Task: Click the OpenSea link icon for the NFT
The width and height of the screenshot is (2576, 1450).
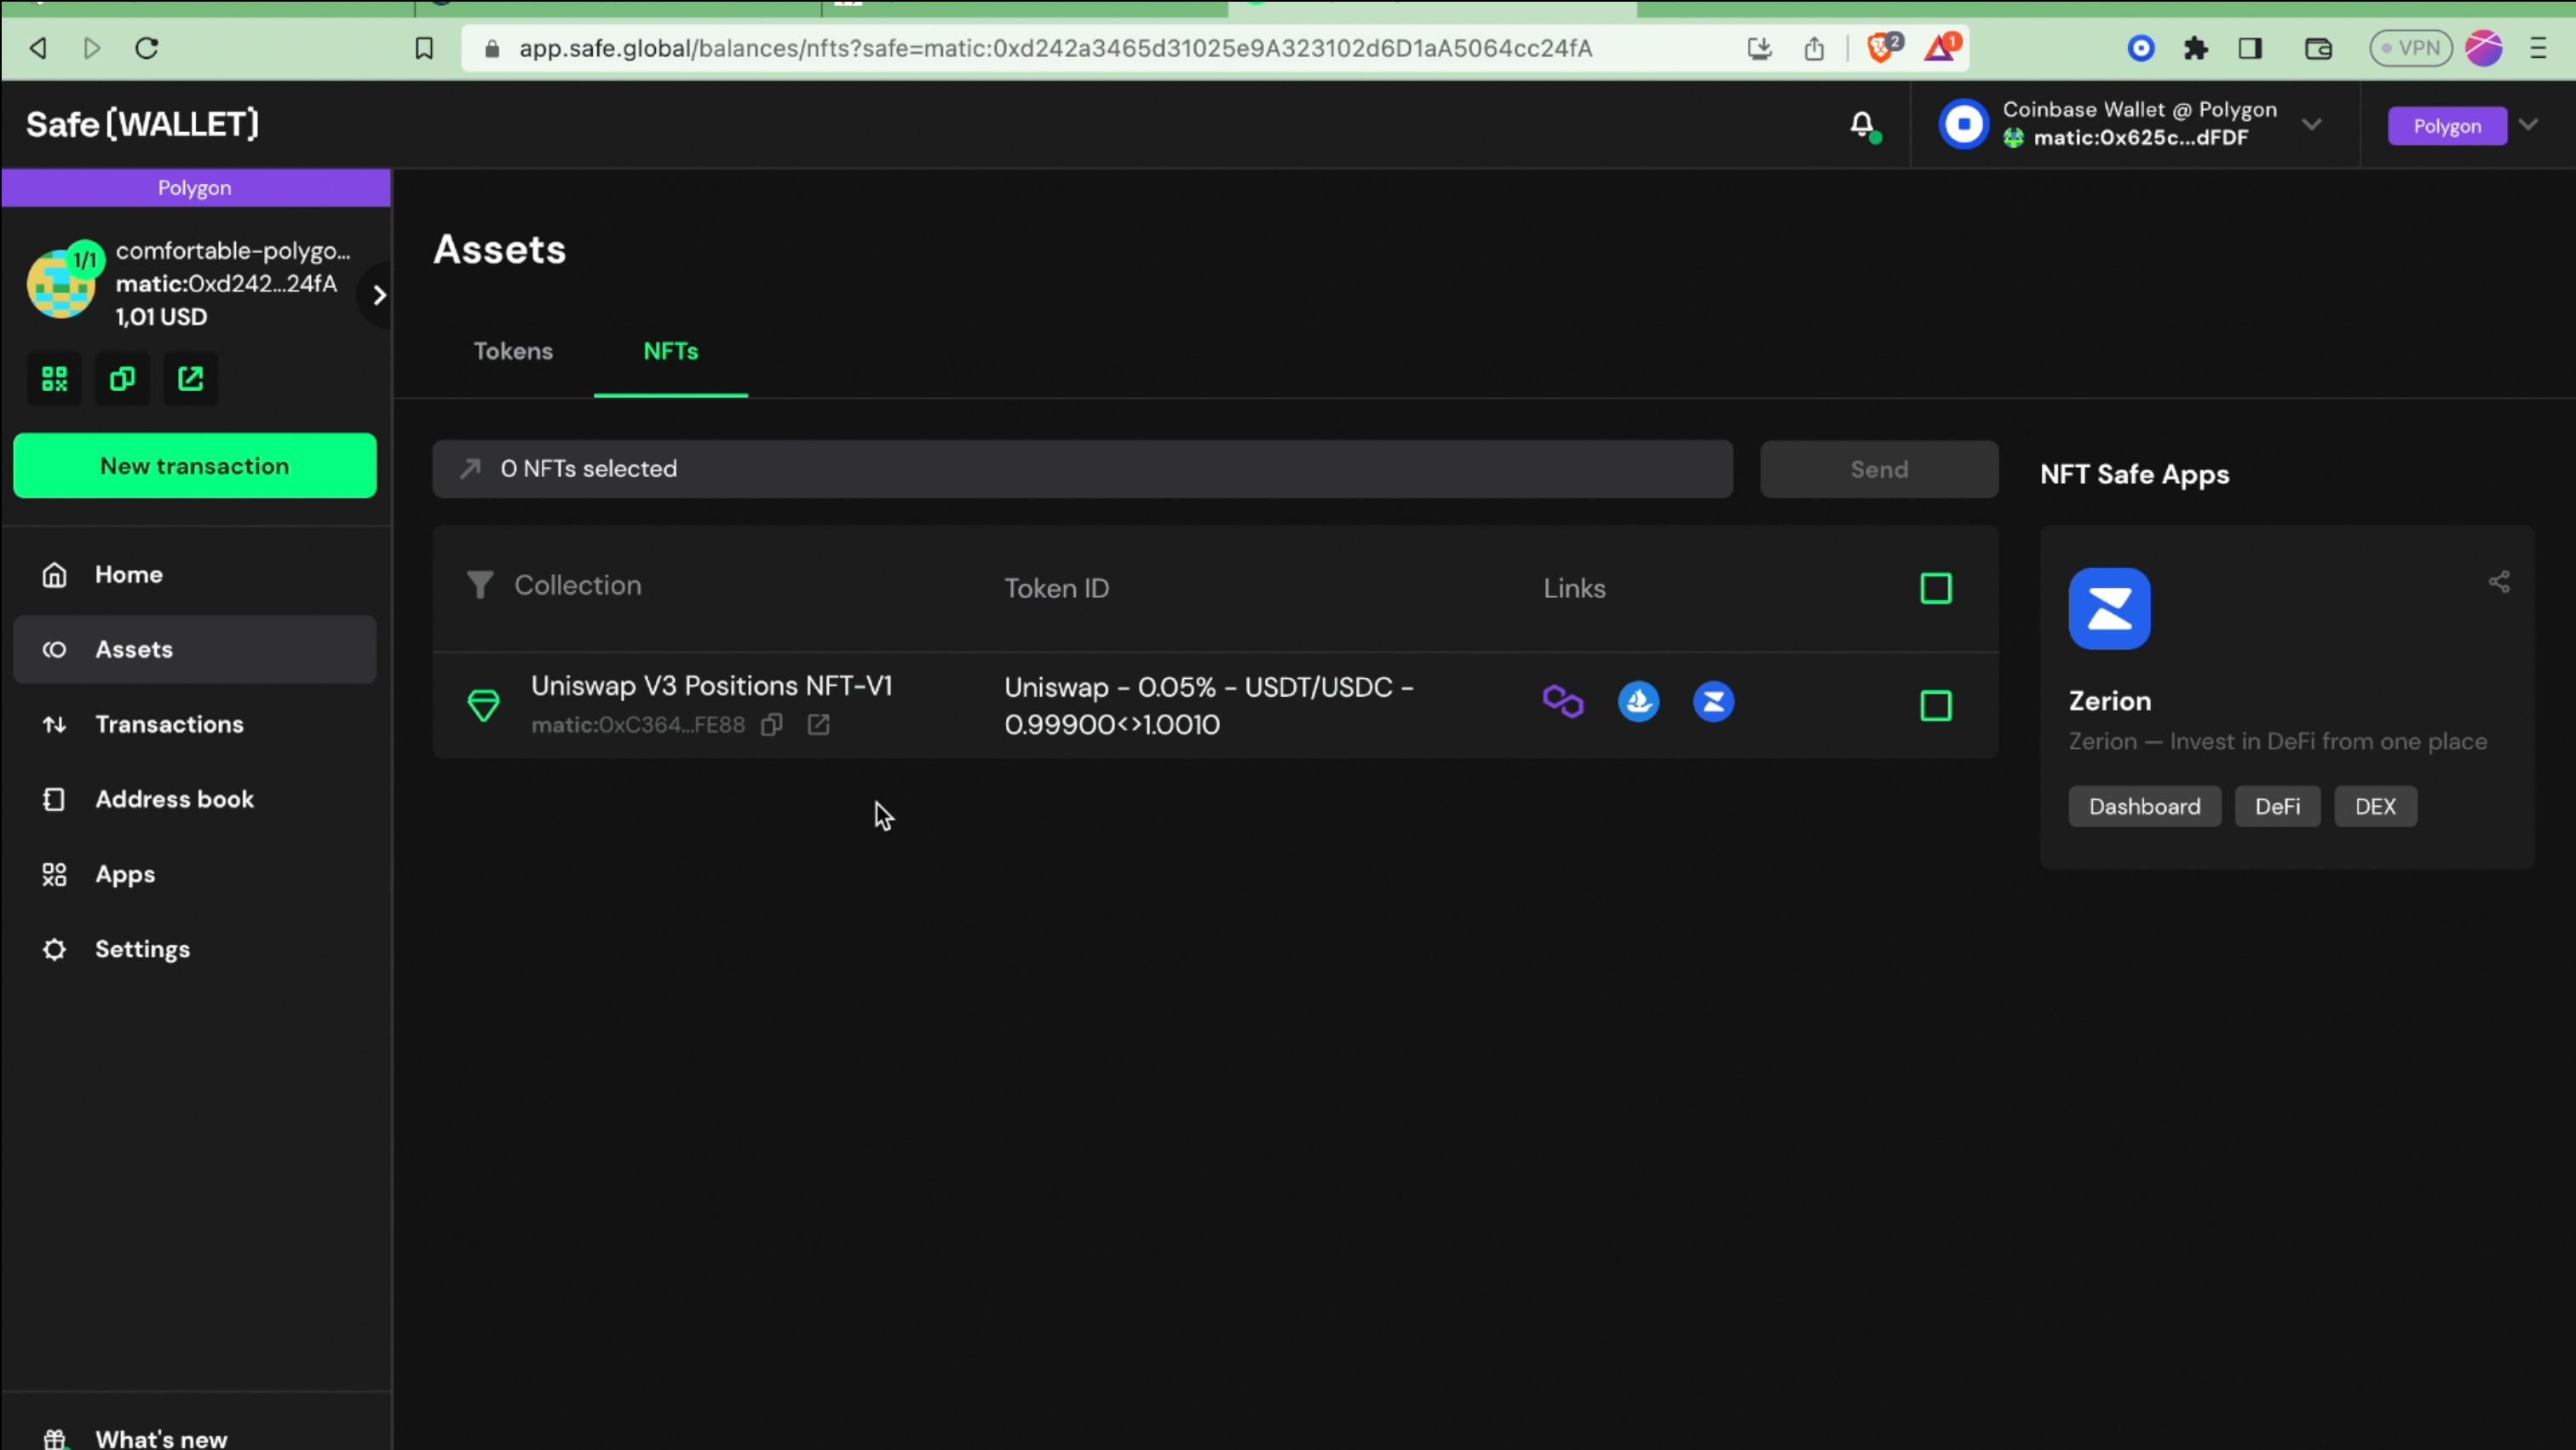Action: click(1636, 703)
